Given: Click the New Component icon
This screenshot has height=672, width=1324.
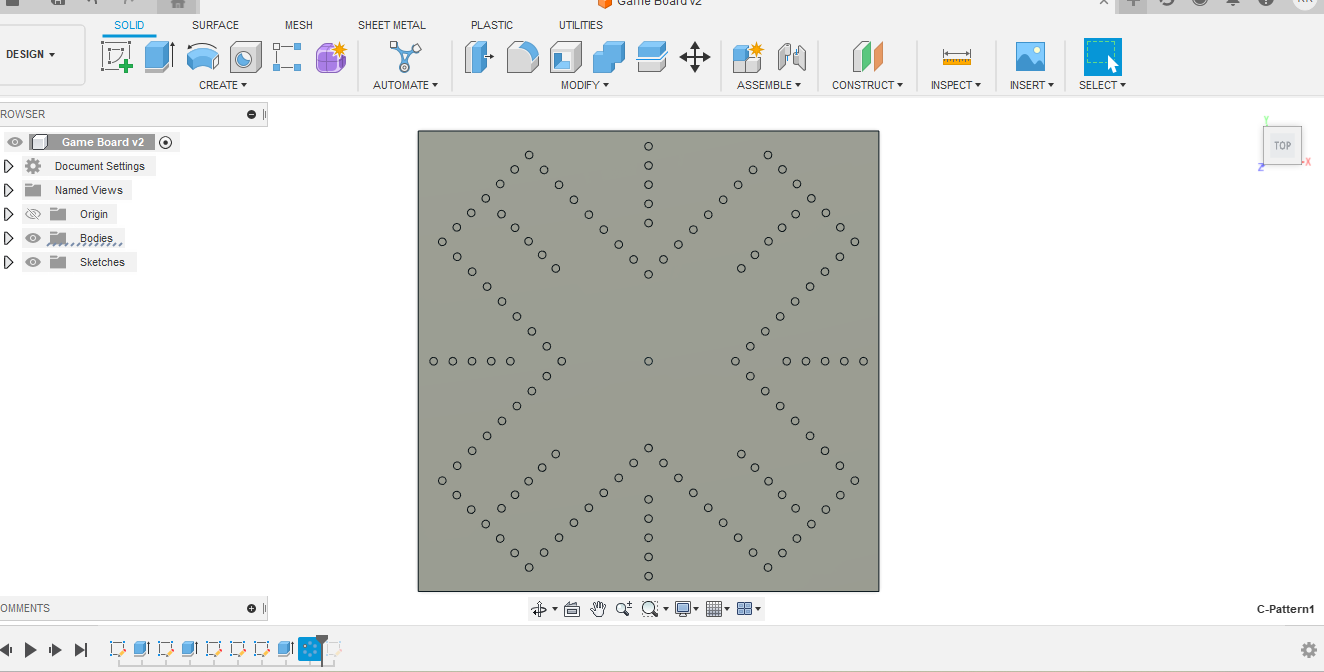Looking at the screenshot, I should point(747,57).
